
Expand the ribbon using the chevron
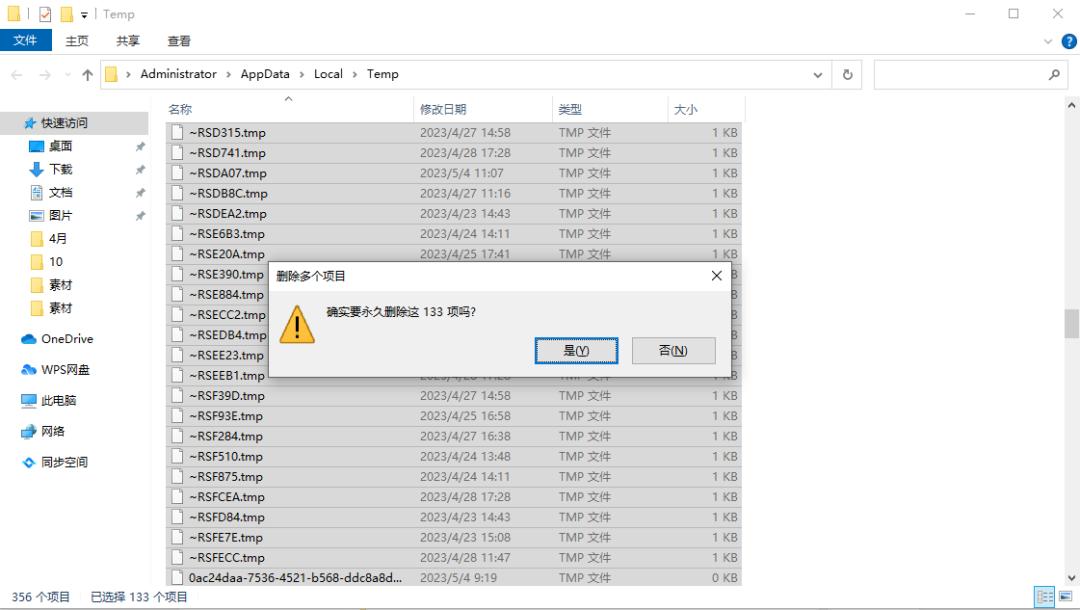pyautogui.click(x=1048, y=41)
